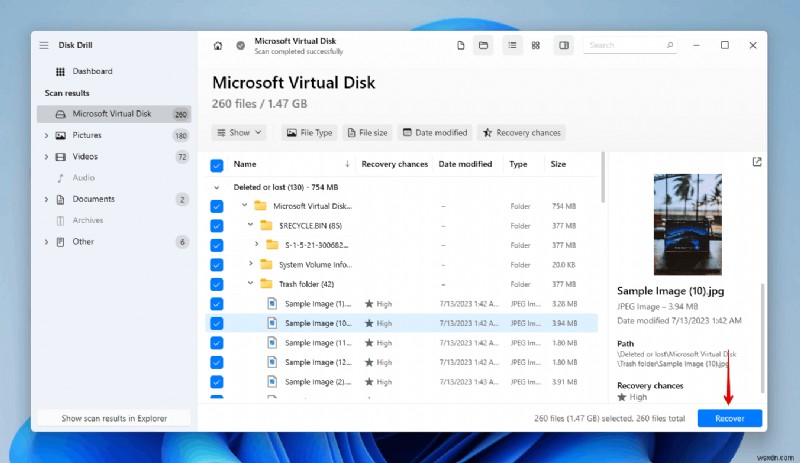This screenshot has height=463, width=800.
Task: Filter by Recovery chances
Action: pyautogui.click(x=521, y=133)
